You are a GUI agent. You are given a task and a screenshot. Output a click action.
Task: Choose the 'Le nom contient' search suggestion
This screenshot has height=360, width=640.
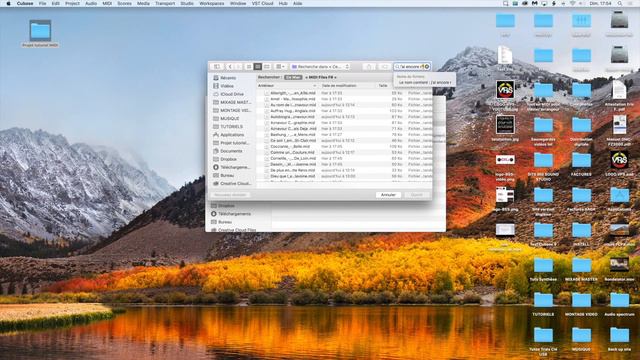click(425, 82)
